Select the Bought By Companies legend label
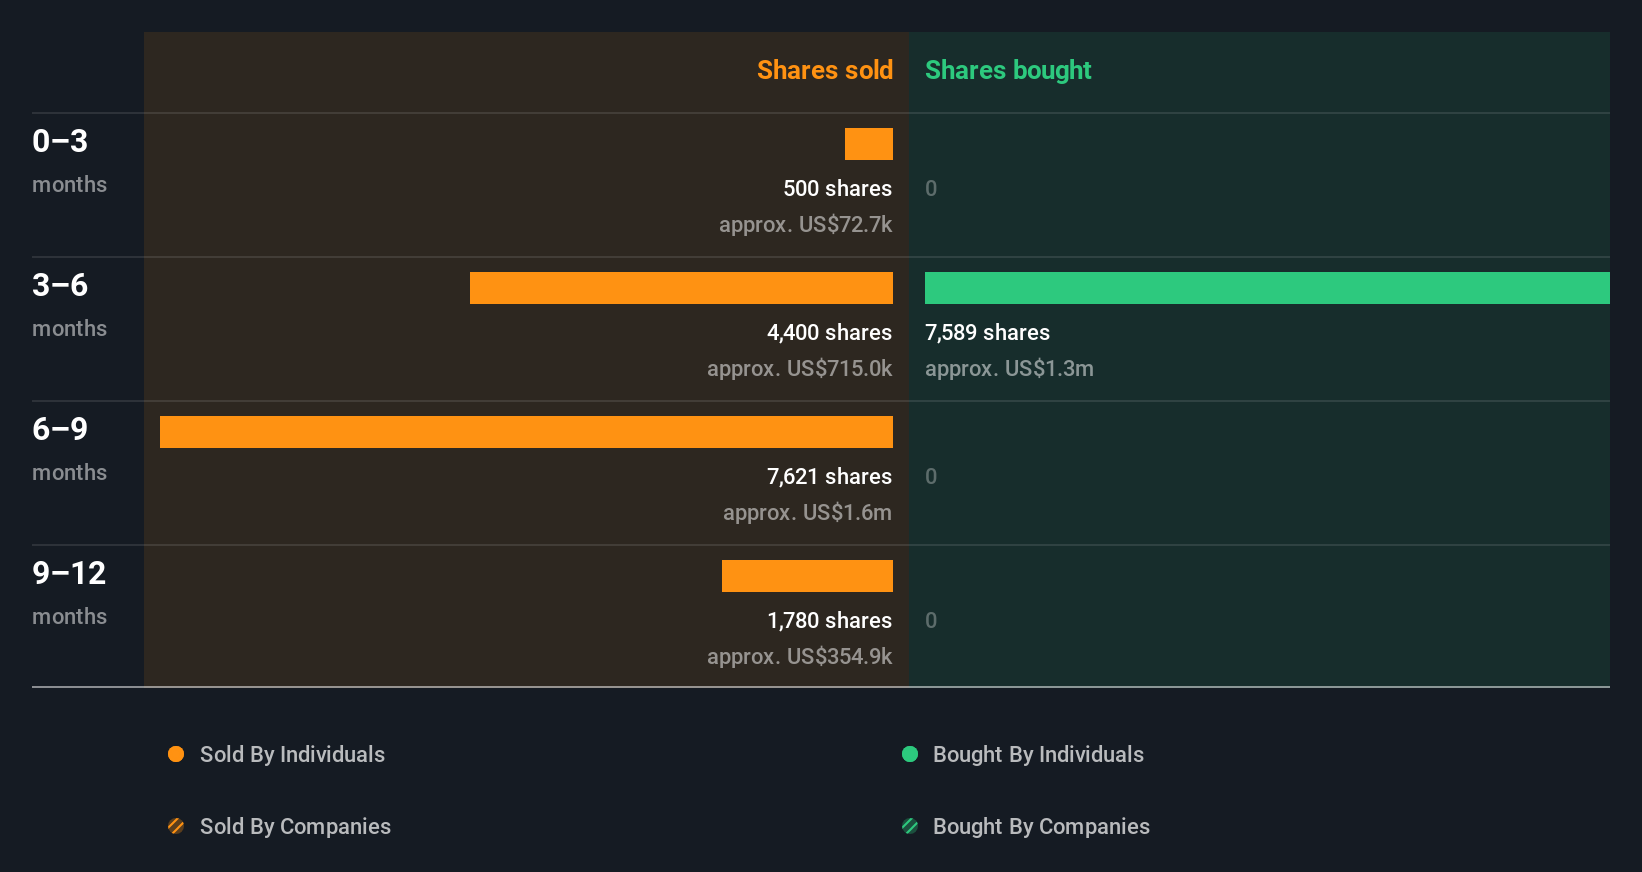This screenshot has width=1642, height=872. click(1041, 827)
